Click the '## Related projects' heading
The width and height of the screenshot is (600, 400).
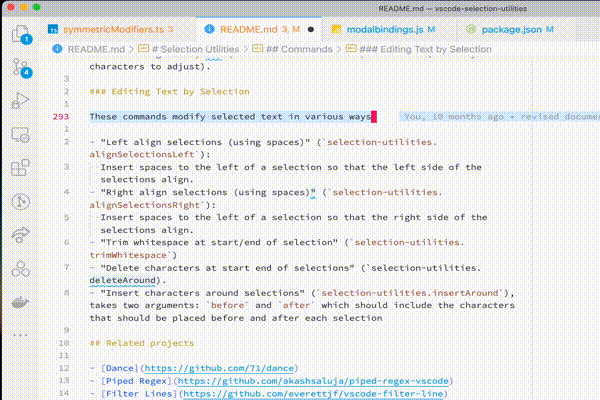(142, 343)
